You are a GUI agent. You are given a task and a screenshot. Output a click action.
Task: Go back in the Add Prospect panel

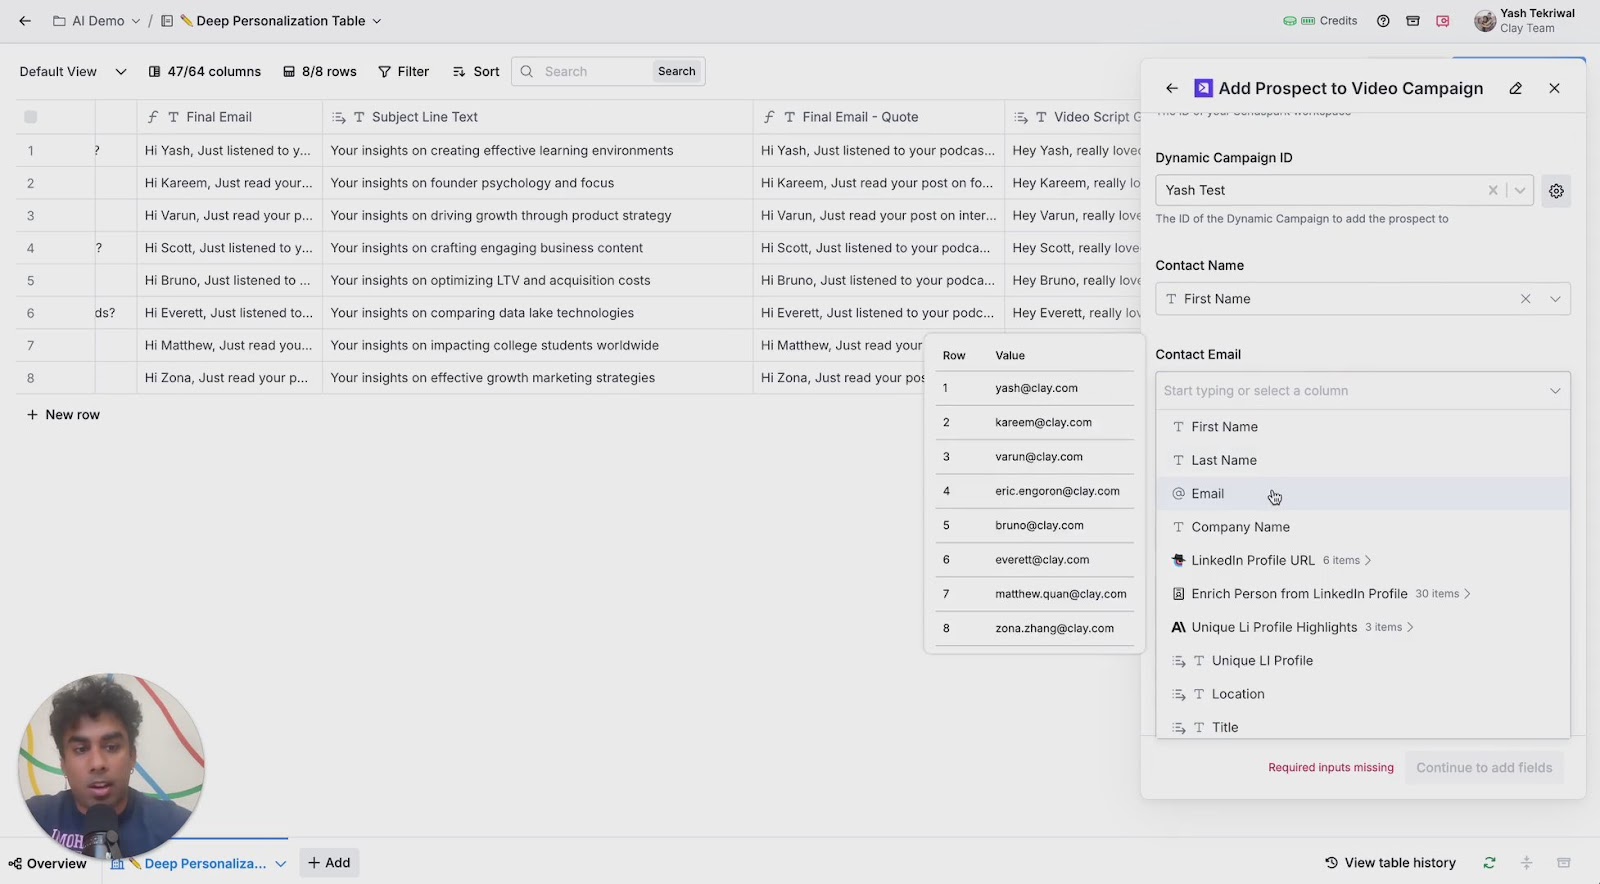click(x=1172, y=88)
